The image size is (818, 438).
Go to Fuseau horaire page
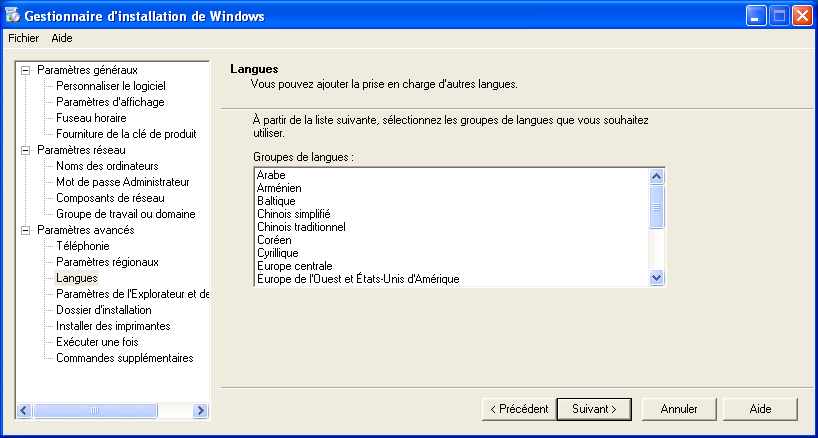coord(91,118)
